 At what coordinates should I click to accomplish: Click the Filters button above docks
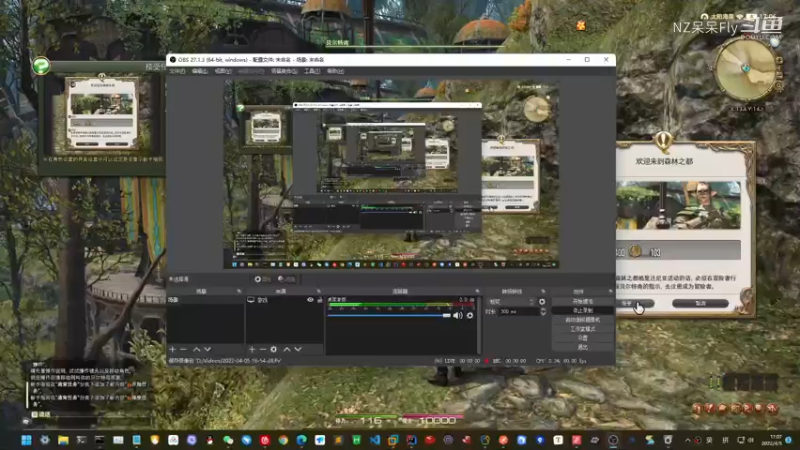click(x=287, y=279)
